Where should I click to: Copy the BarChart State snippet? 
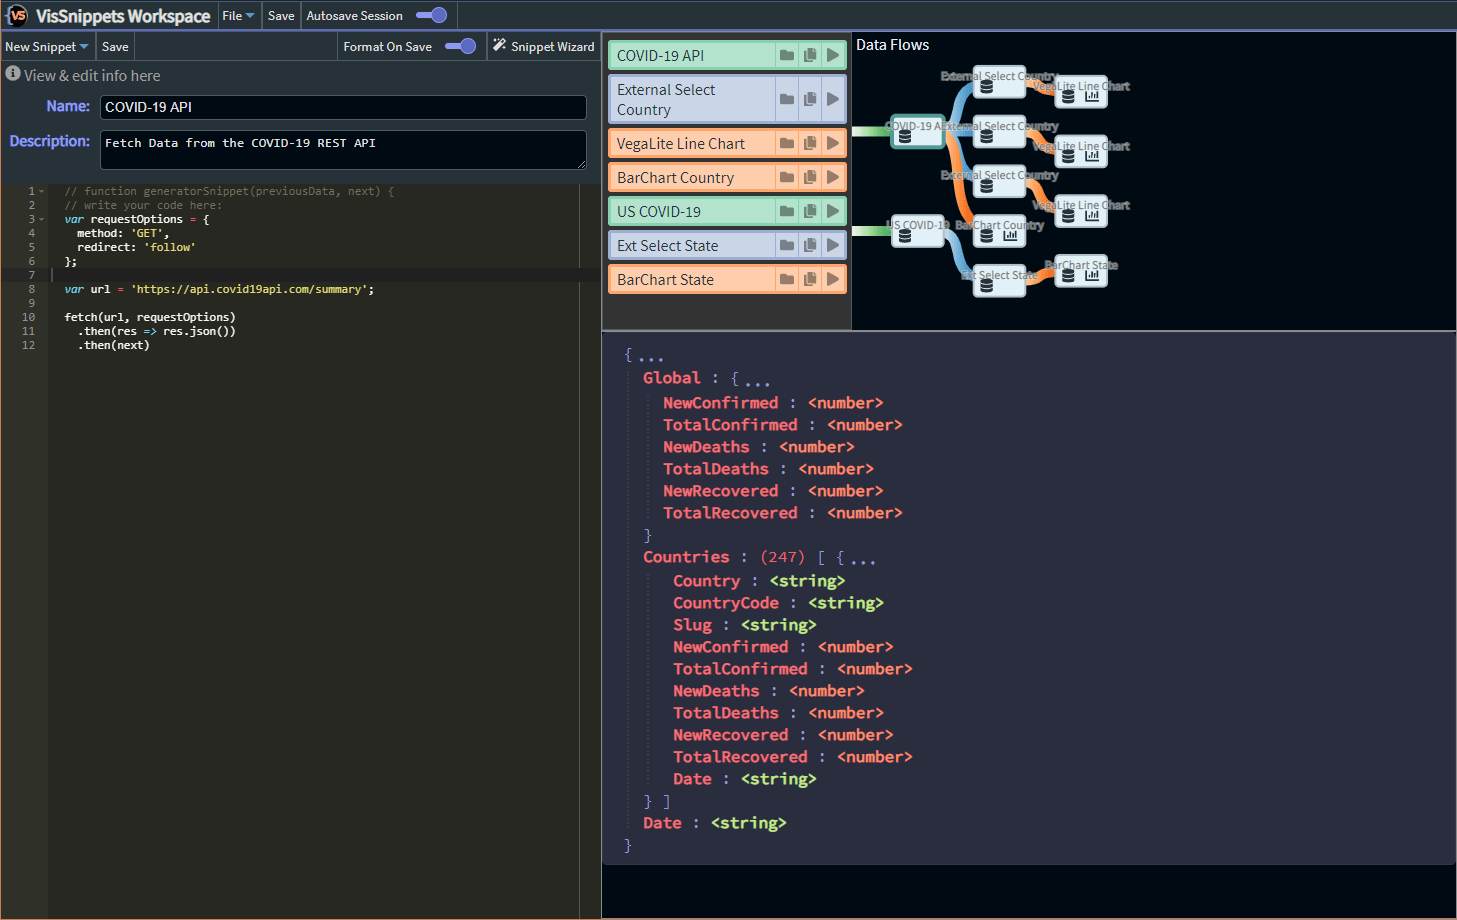pos(810,279)
